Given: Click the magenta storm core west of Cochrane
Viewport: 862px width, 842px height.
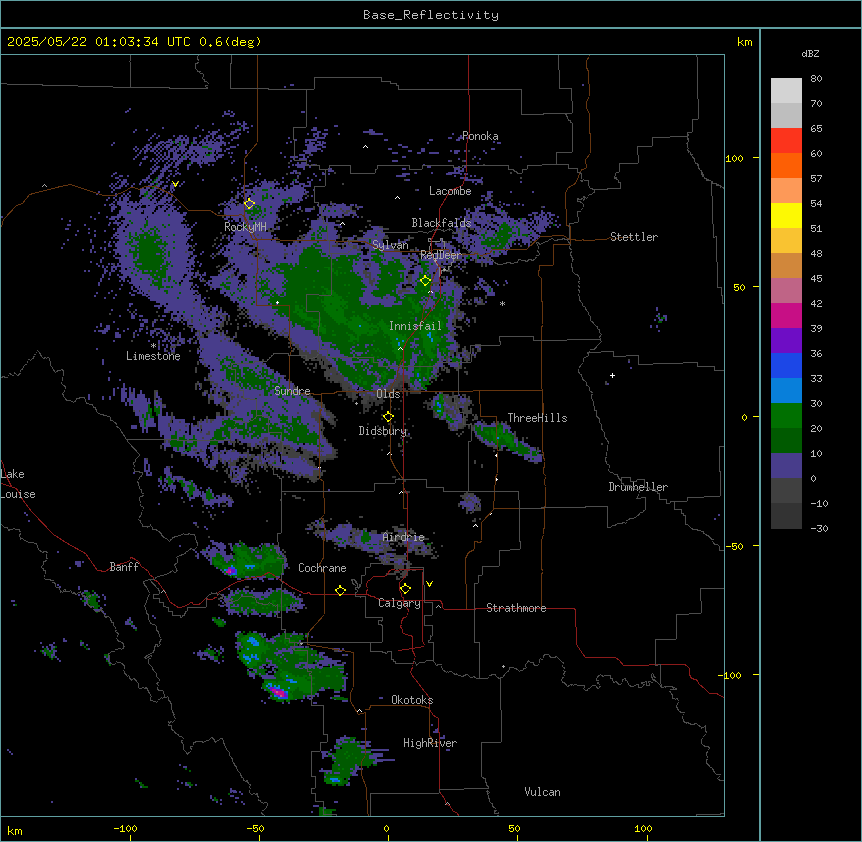Looking at the screenshot, I should coord(230,570).
